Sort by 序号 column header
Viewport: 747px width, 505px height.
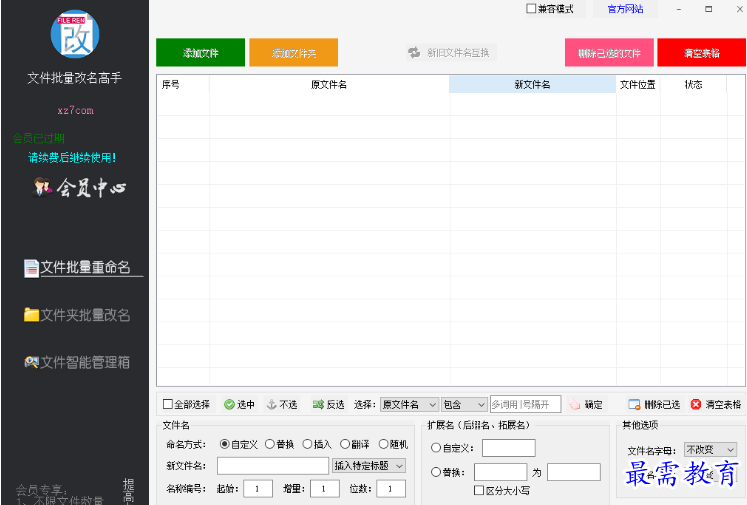183,85
